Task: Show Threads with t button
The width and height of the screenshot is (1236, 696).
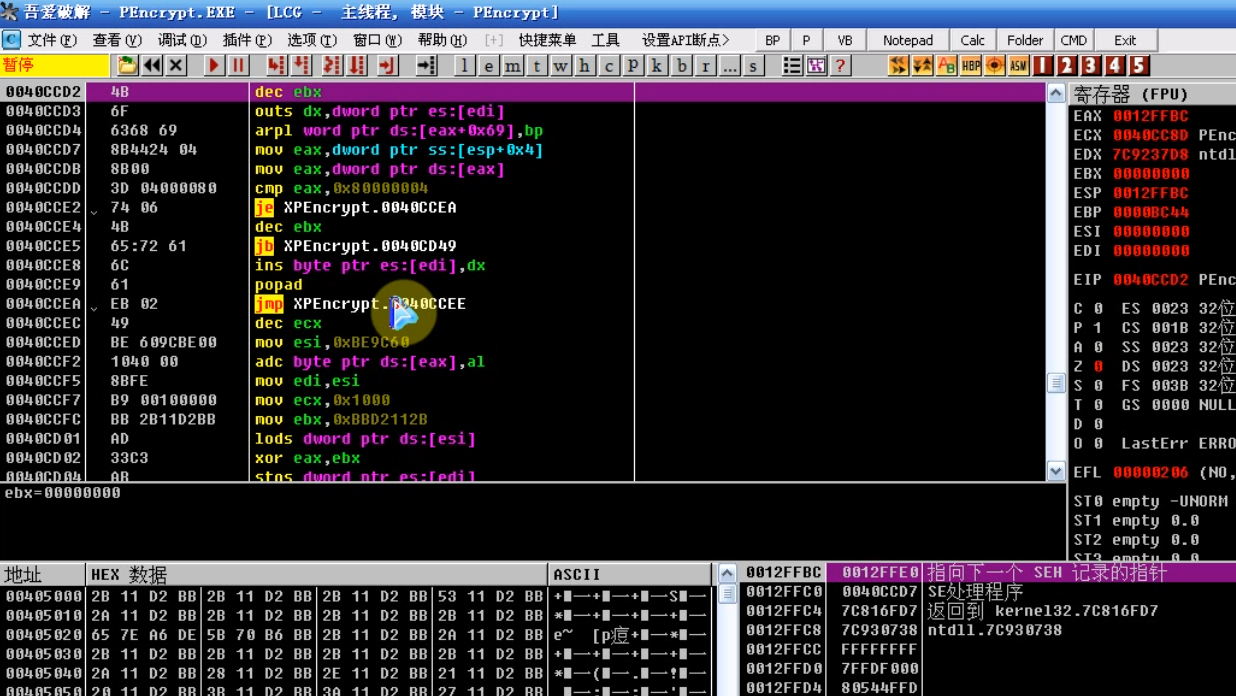Action: tap(536, 65)
